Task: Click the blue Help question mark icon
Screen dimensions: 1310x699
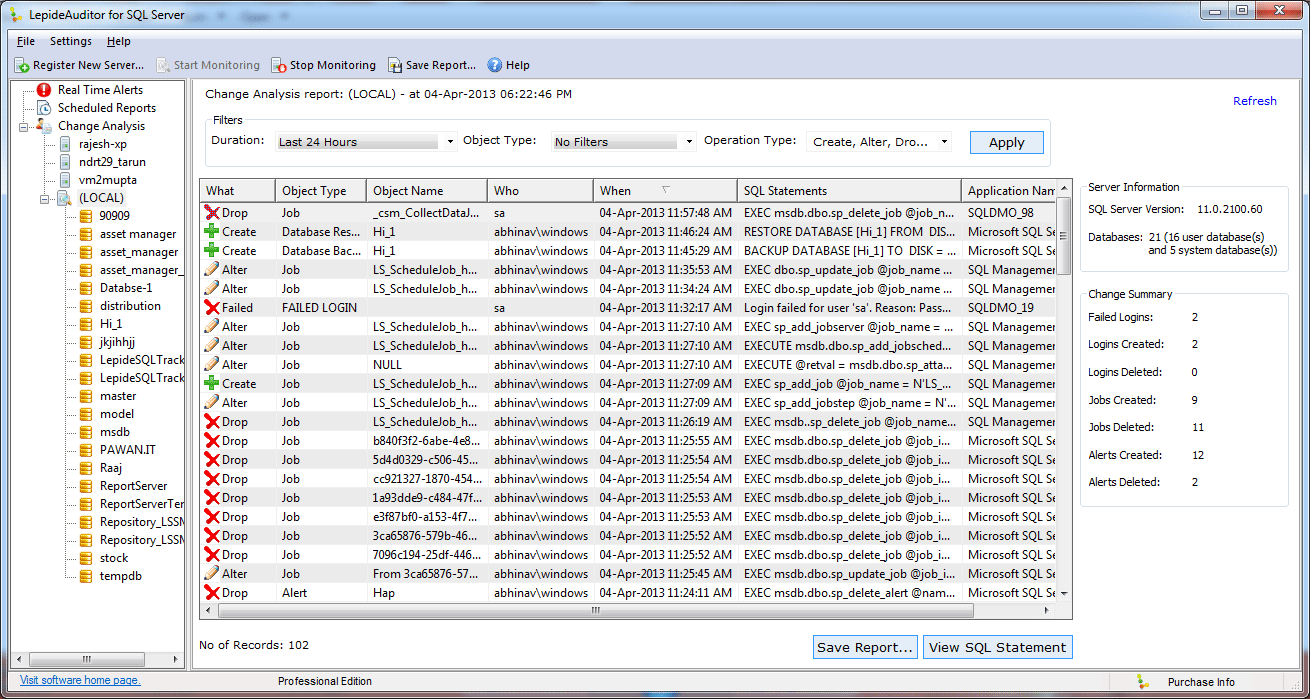Action: click(494, 65)
